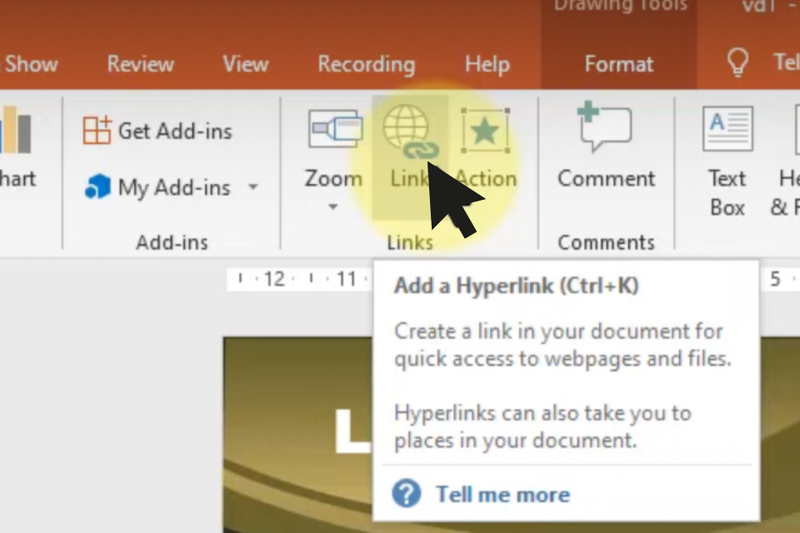
Task: Switch to the Review tab
Action: pos(141,64)
